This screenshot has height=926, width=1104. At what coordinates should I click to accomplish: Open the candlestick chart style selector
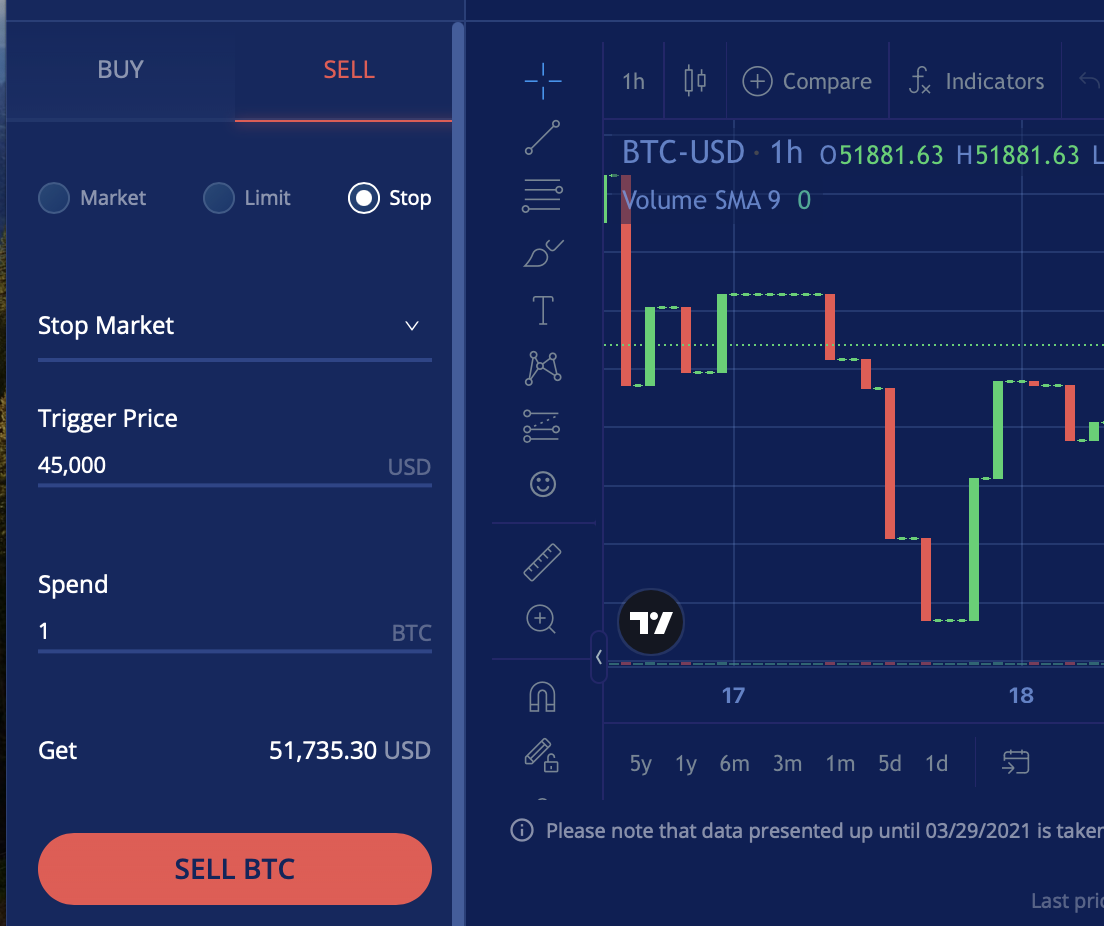point(695,81)
